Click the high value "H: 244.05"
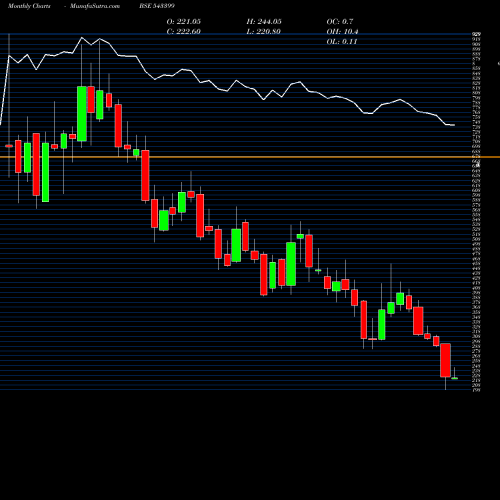This screenshot has width=500, height=500. 264,22
